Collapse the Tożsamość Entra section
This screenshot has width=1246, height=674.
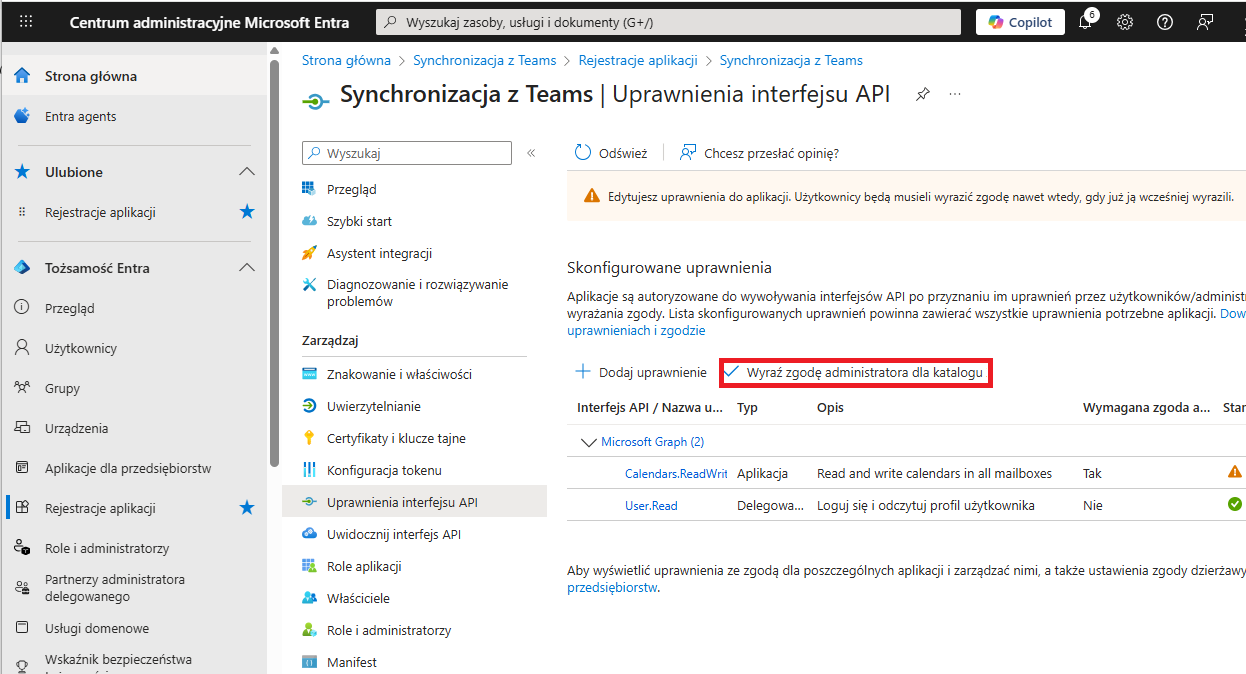(x=247, y=268)
